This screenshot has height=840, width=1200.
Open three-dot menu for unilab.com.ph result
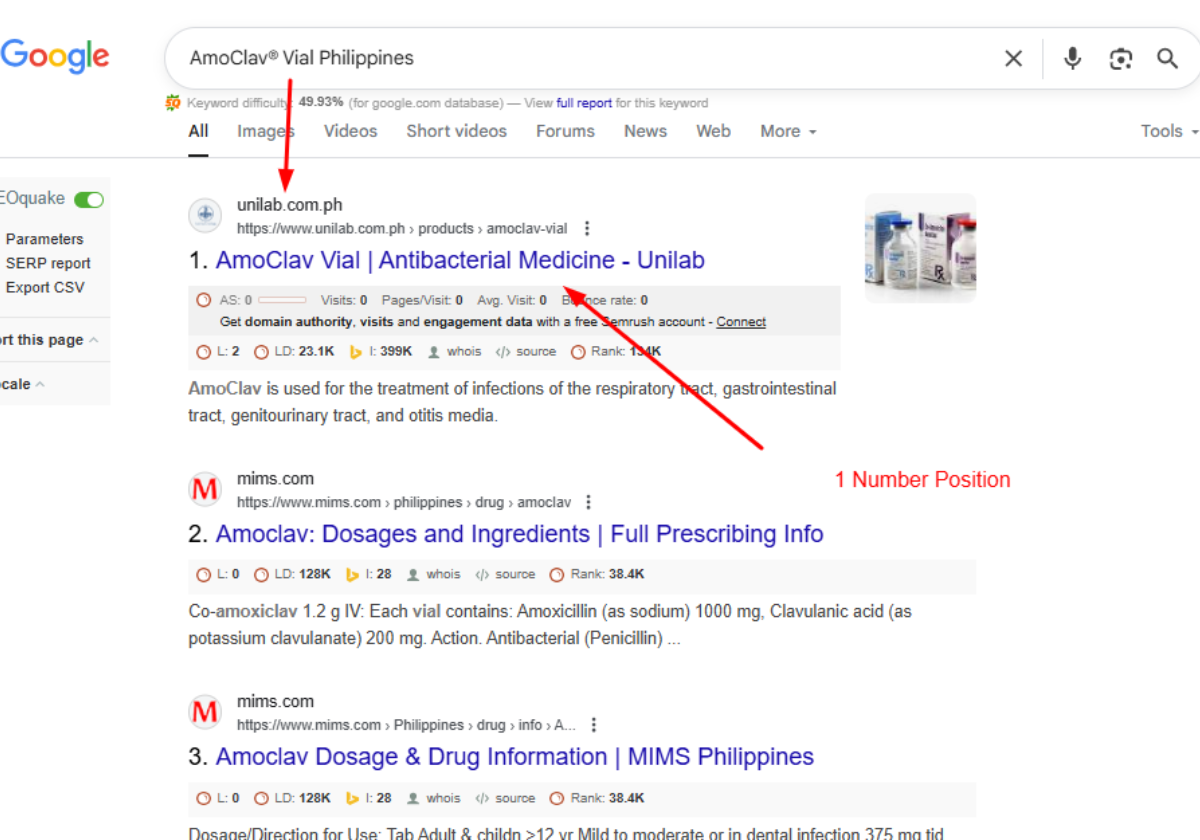[587, 228]
